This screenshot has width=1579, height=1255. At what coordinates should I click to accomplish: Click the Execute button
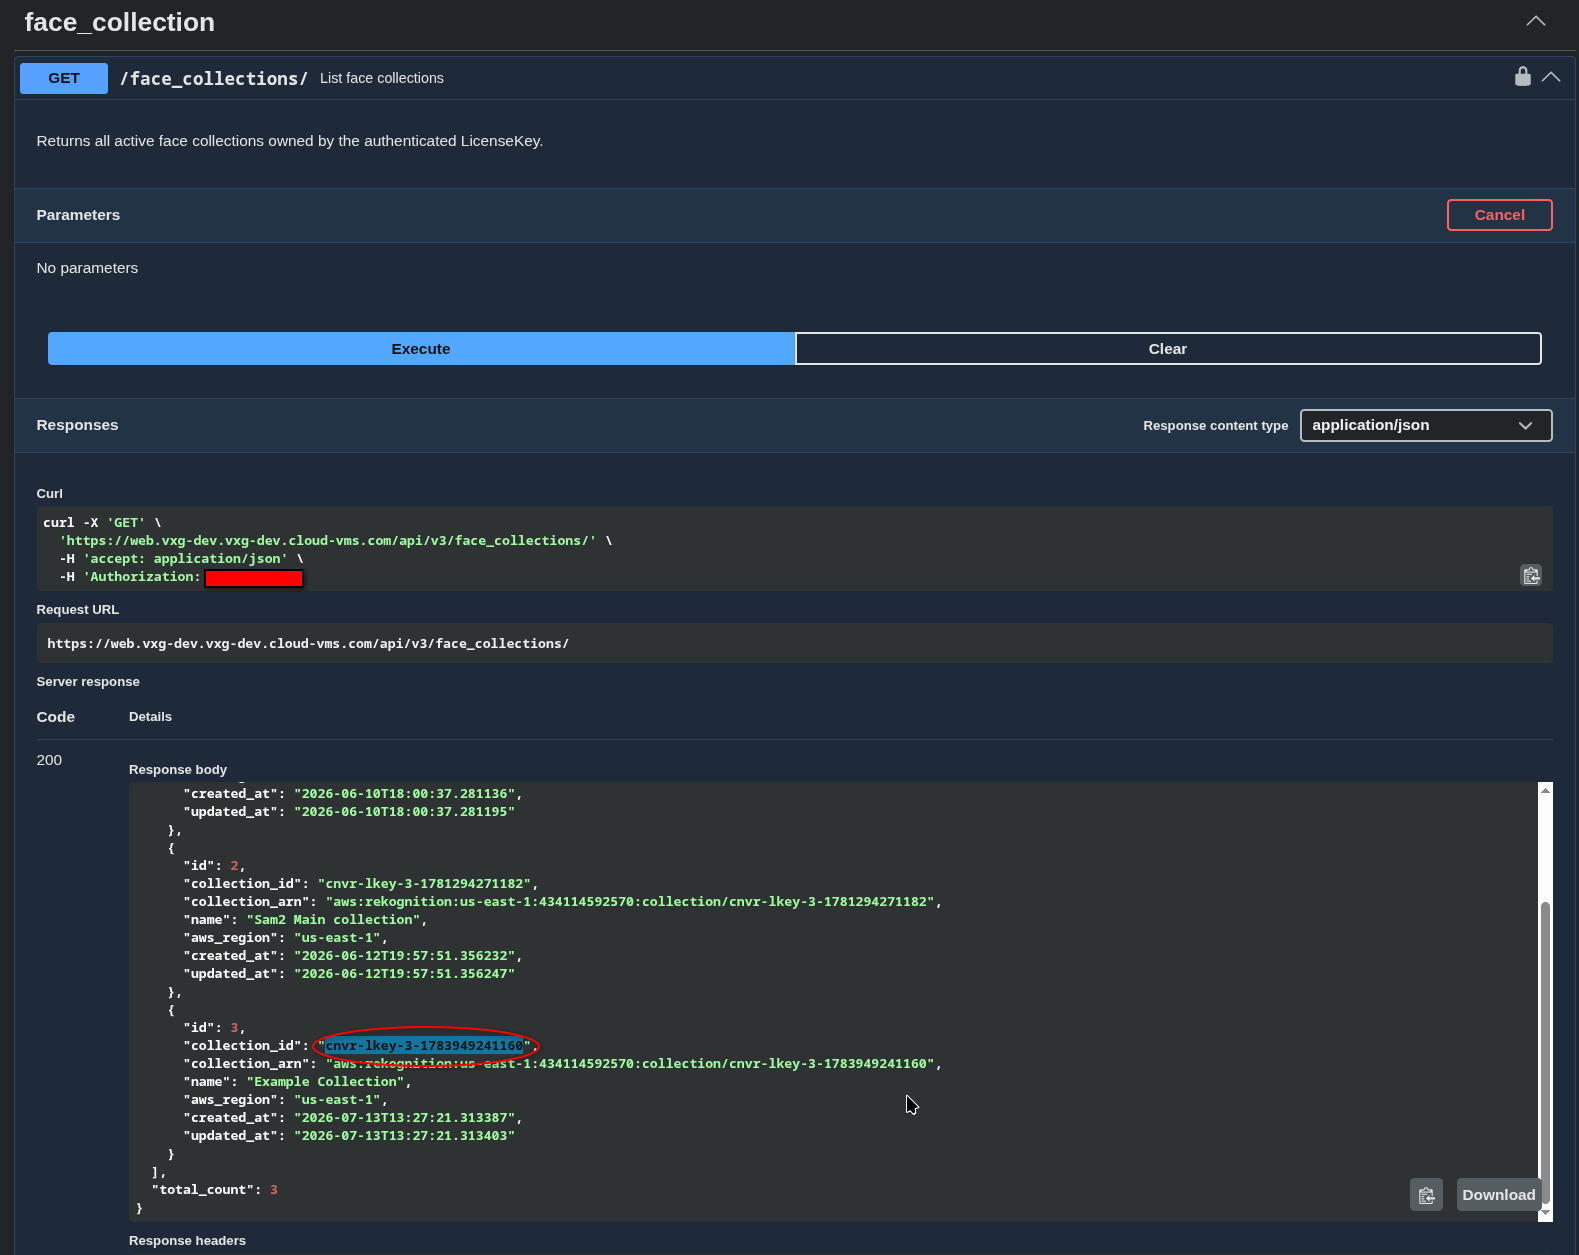(x=421, y=349)
